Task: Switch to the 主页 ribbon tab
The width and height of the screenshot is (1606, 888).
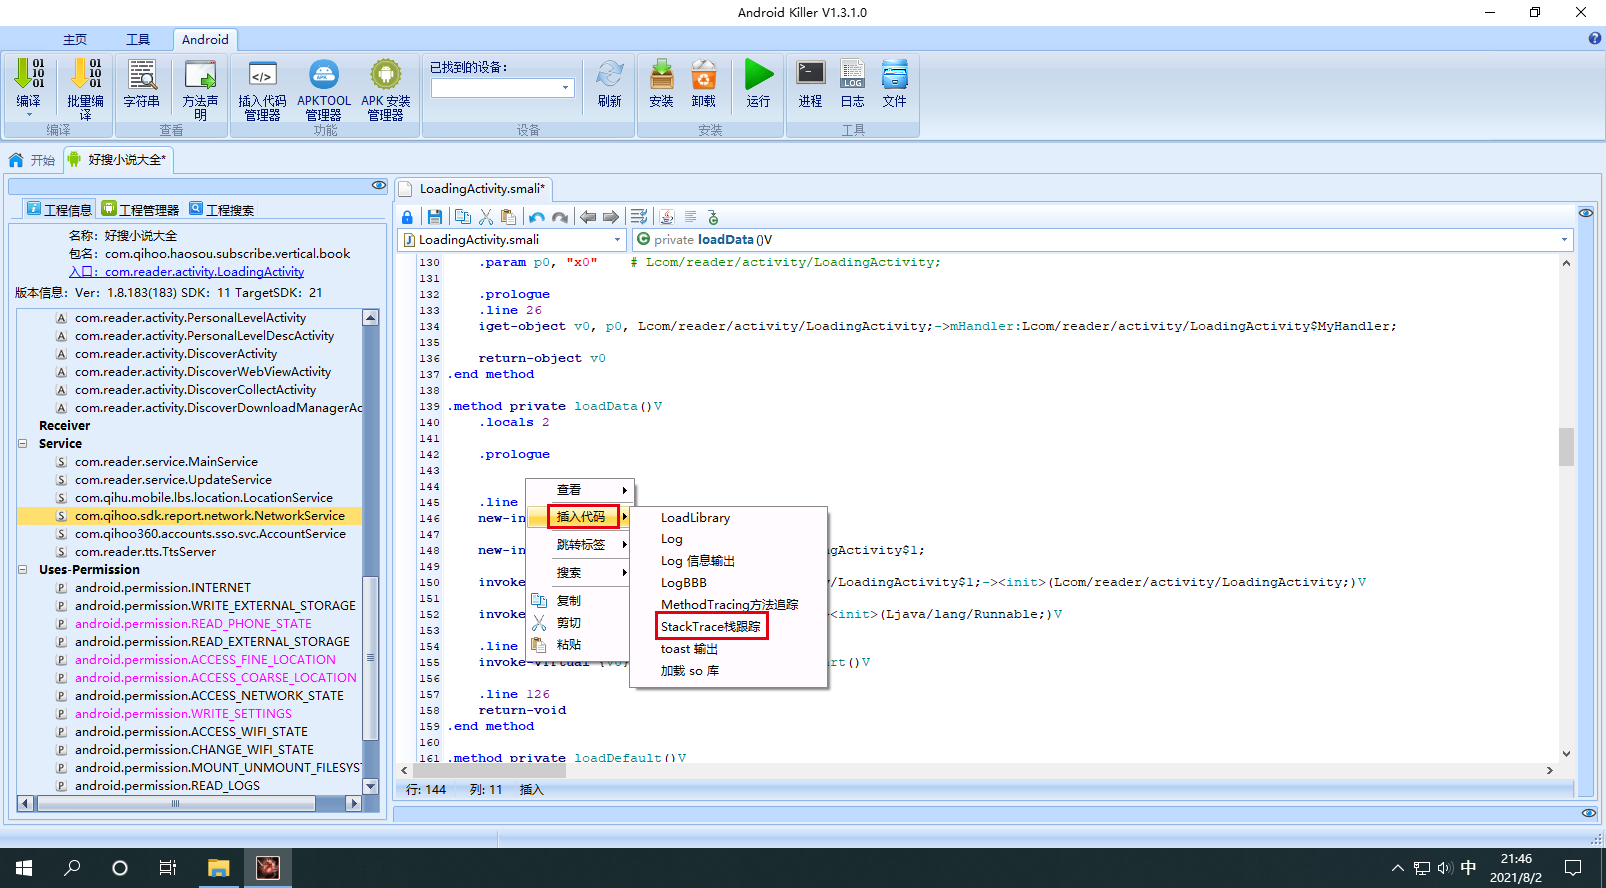Action: click(75, 40)
